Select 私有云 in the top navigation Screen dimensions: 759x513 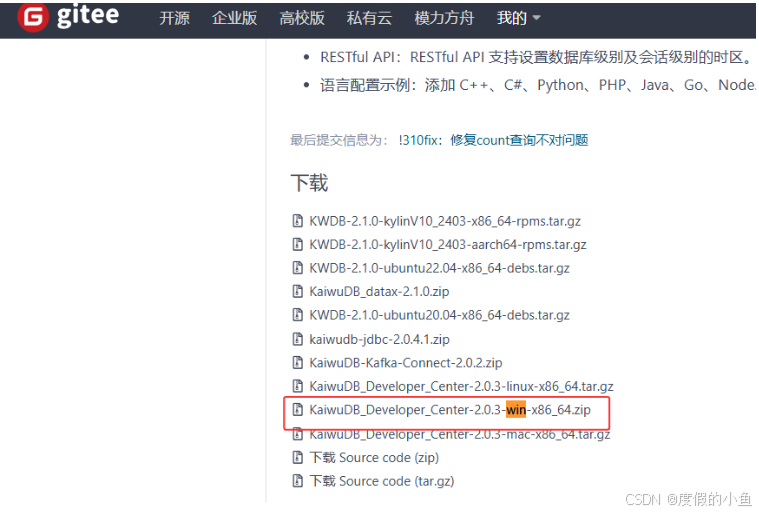click(x=369, y=19)
